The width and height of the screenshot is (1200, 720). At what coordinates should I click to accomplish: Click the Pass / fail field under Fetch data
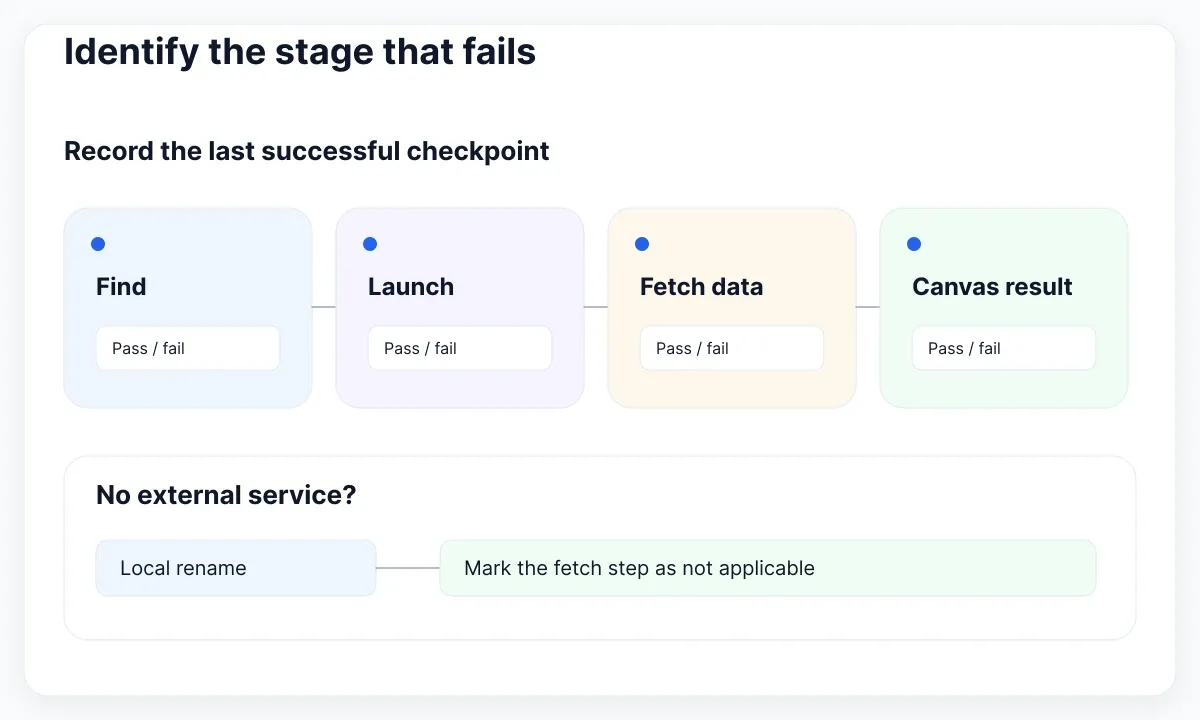click(732, 348)
